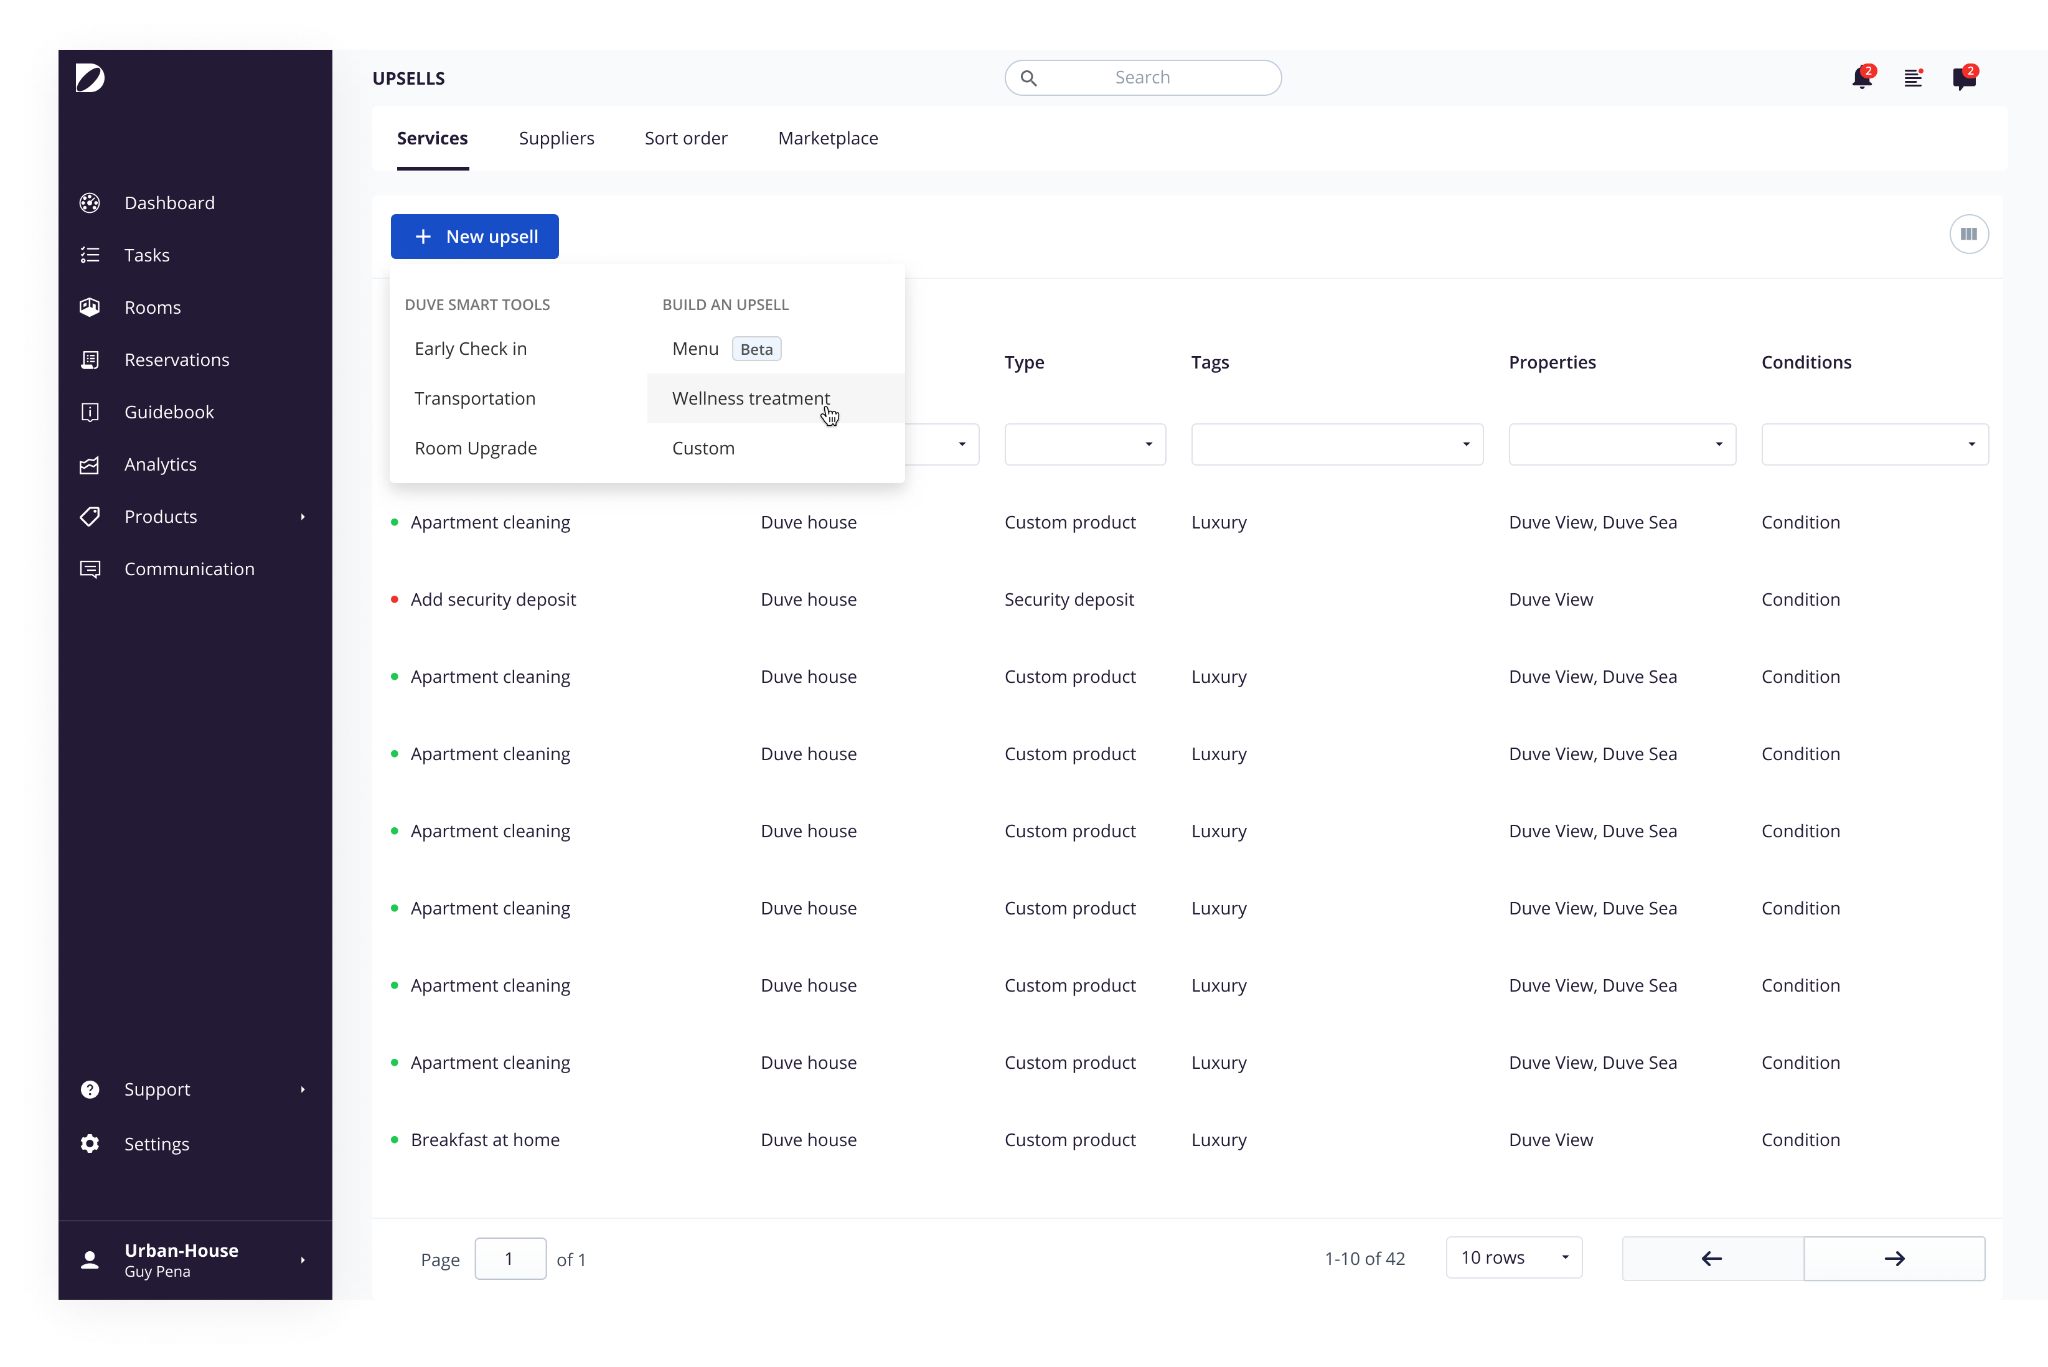Select Menu Beta upsell option
Screen dimensions: 2048x1367
(776, 349)
